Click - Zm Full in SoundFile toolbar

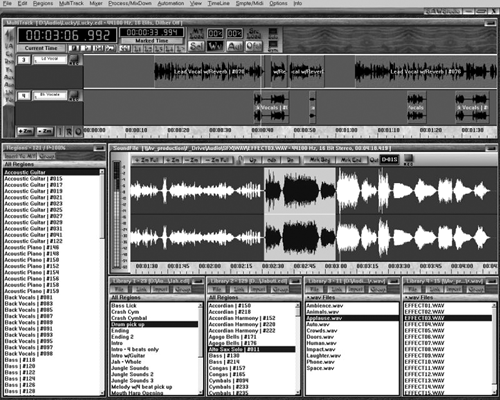point(216,160)
